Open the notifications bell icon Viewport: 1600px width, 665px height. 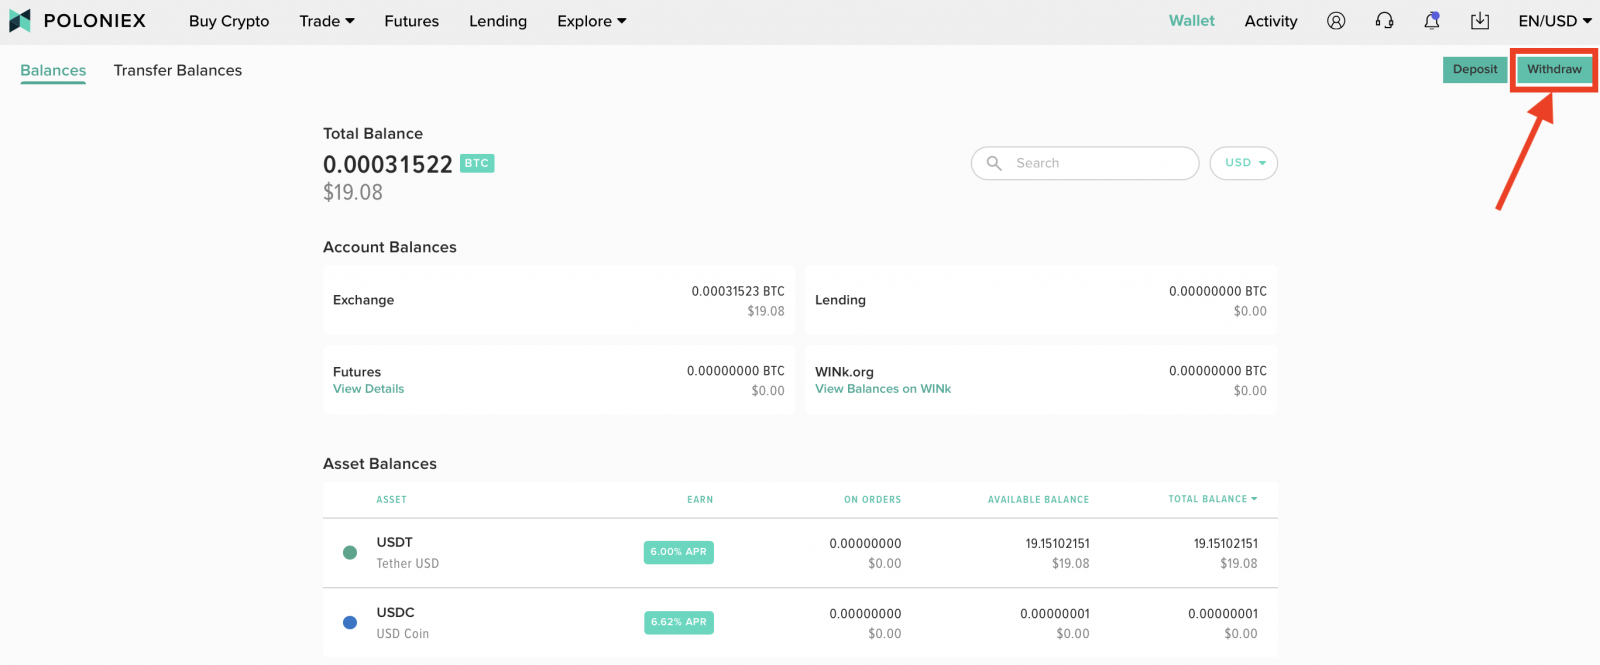pos(1432,21)
